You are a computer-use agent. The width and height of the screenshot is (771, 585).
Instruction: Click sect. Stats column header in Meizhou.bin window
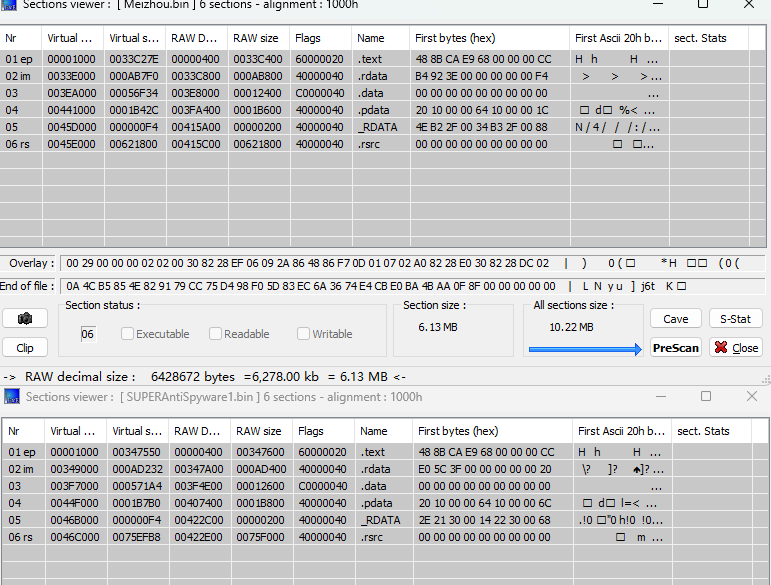709,38
